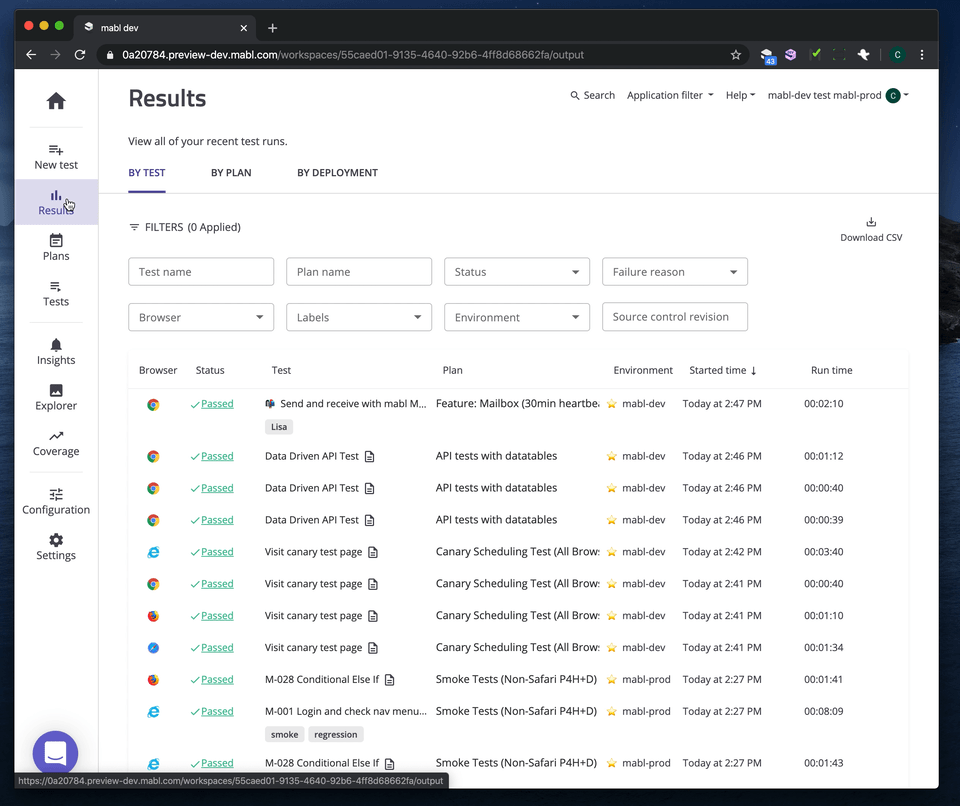Open the Tests sidebar item
The width and height of the screenshot is (960, 806).
click(56, 293)
